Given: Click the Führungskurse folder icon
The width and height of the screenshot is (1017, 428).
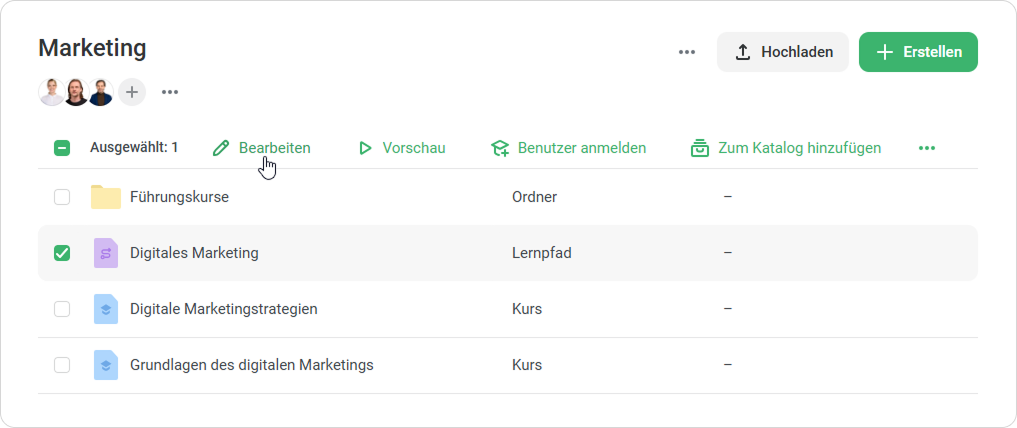Looking at the screenshot, I should (105, 197).
